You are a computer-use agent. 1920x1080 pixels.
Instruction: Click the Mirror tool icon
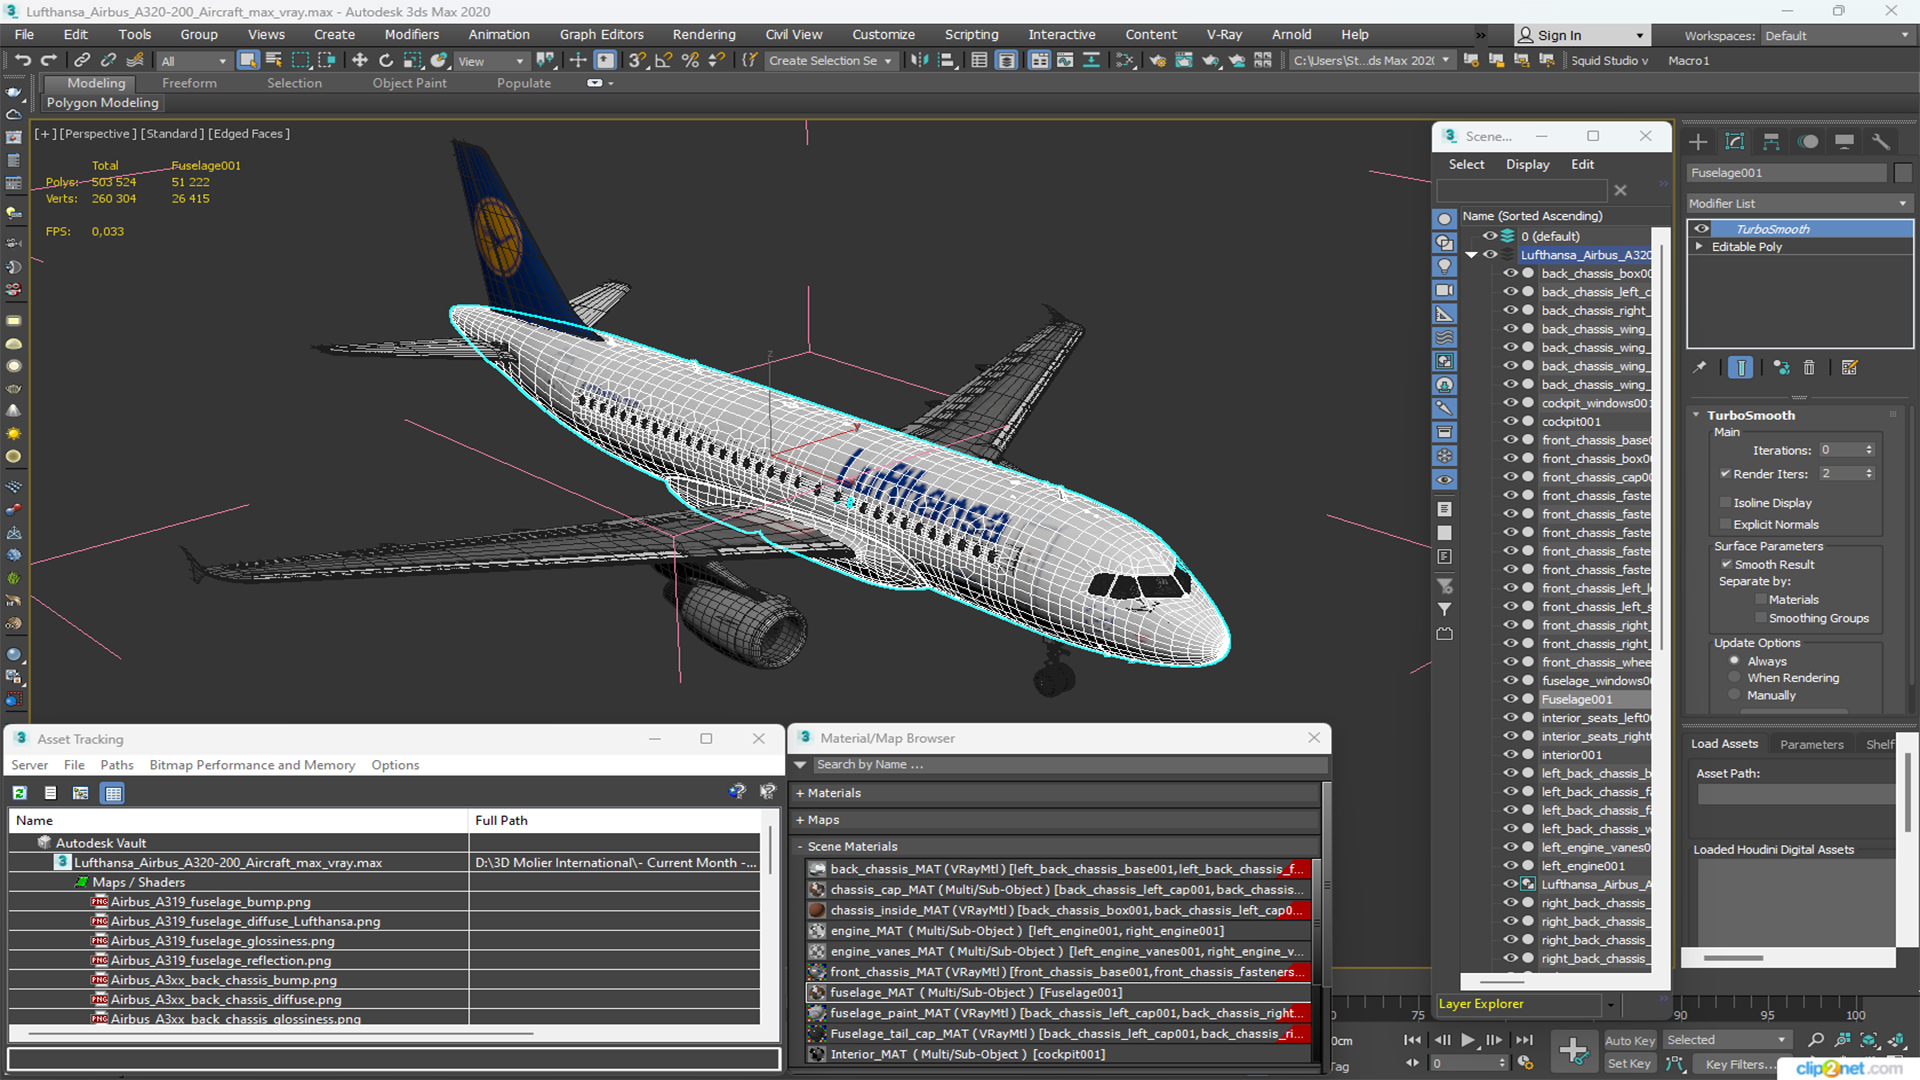(x=919, y=61)
